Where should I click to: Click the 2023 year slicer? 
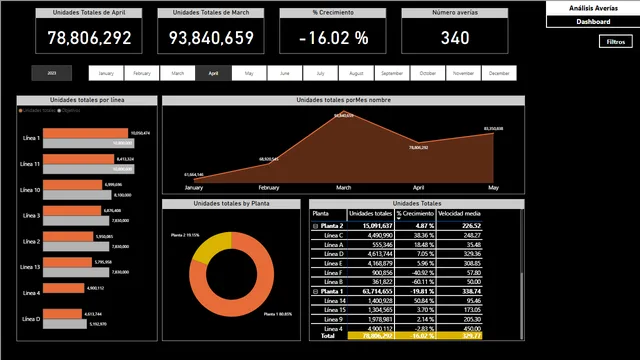(51, 73)
